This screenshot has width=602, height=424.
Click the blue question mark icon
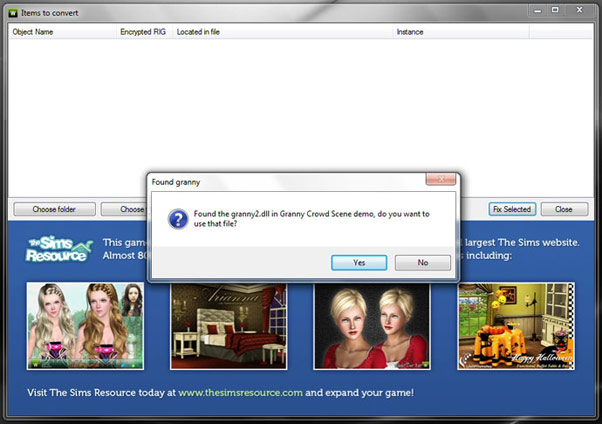click(x=177, y=218)
